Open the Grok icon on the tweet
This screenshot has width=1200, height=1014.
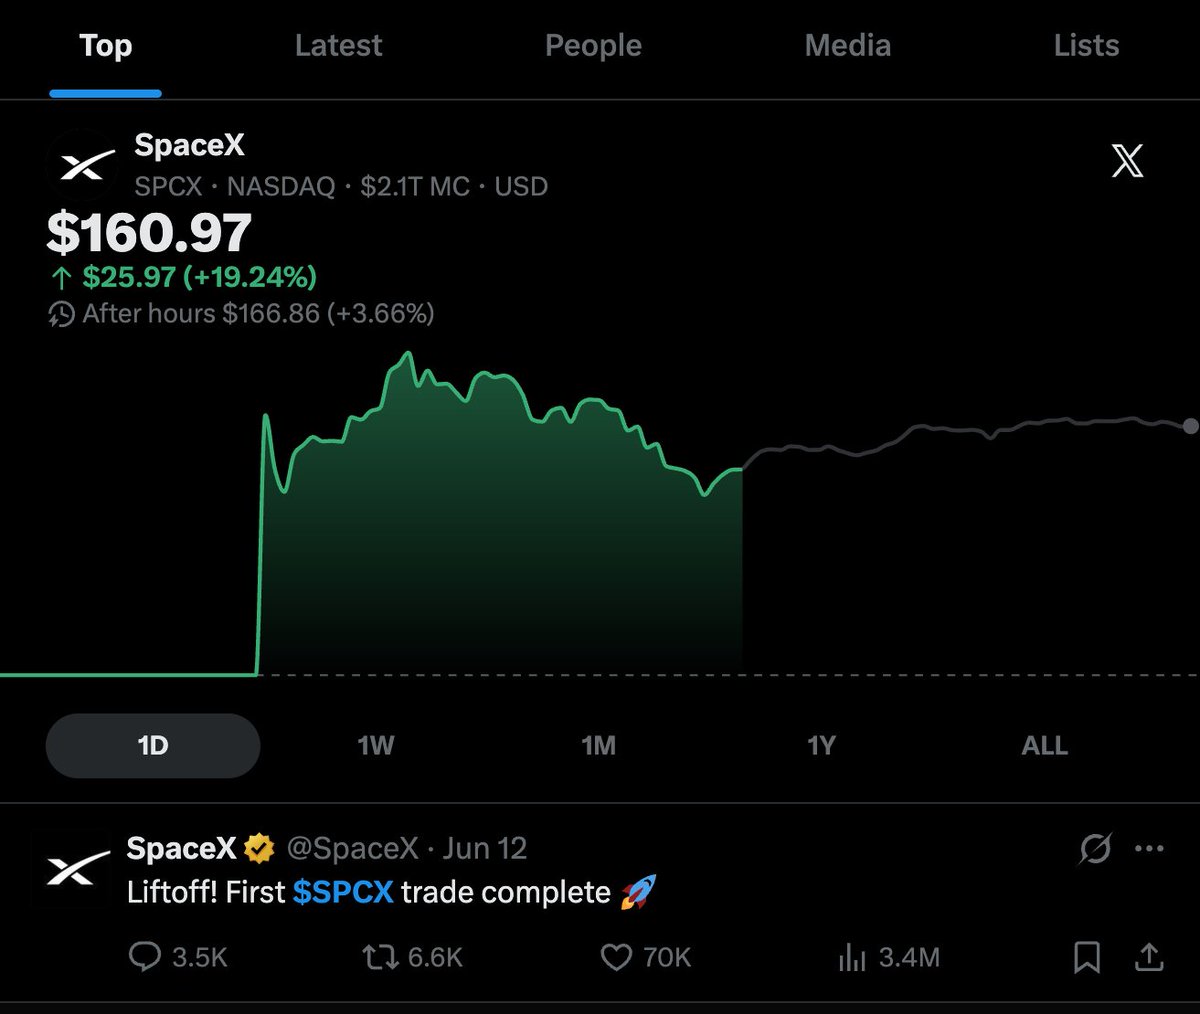coord(1095,849)
